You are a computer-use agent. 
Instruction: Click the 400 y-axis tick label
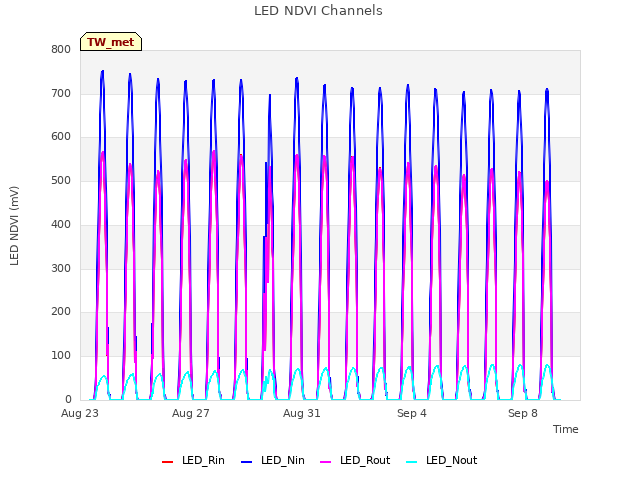coord(61,224)
